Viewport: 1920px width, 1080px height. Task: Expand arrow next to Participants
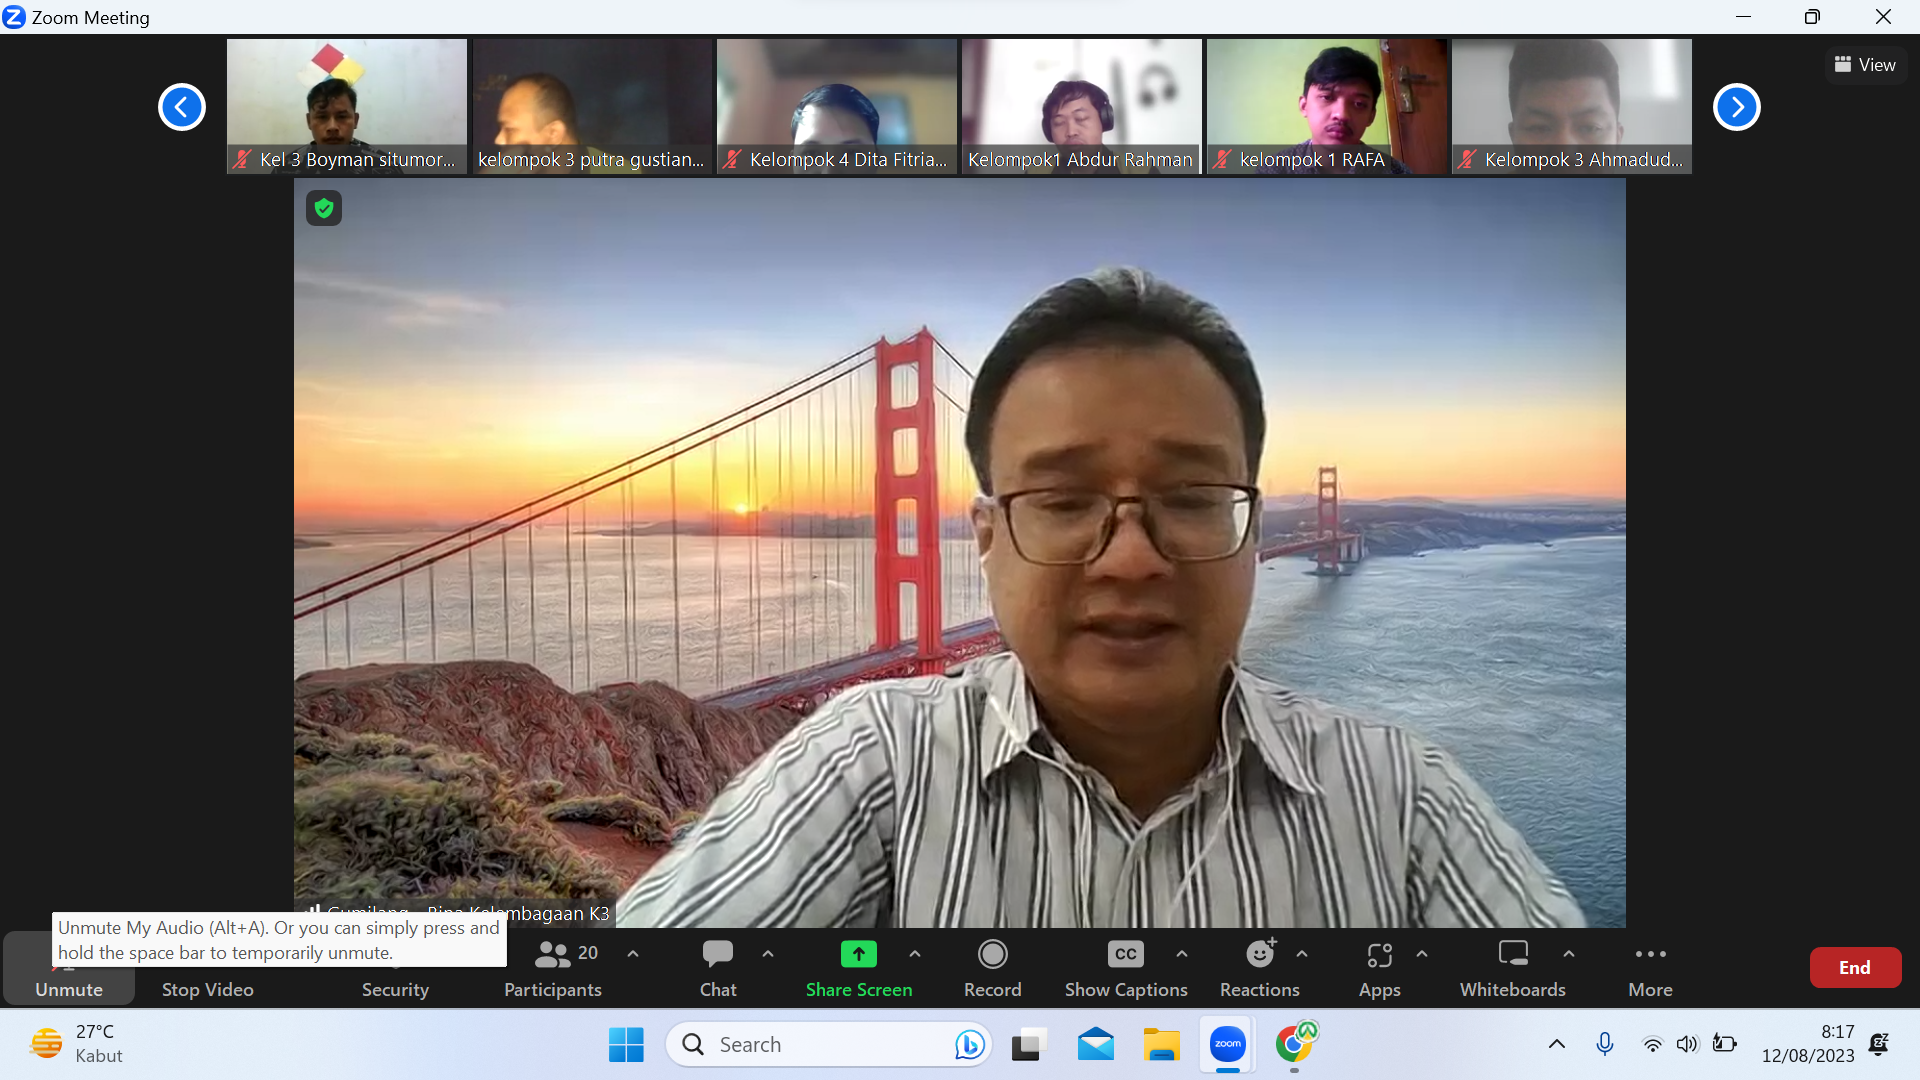click(x=633, y=954)
